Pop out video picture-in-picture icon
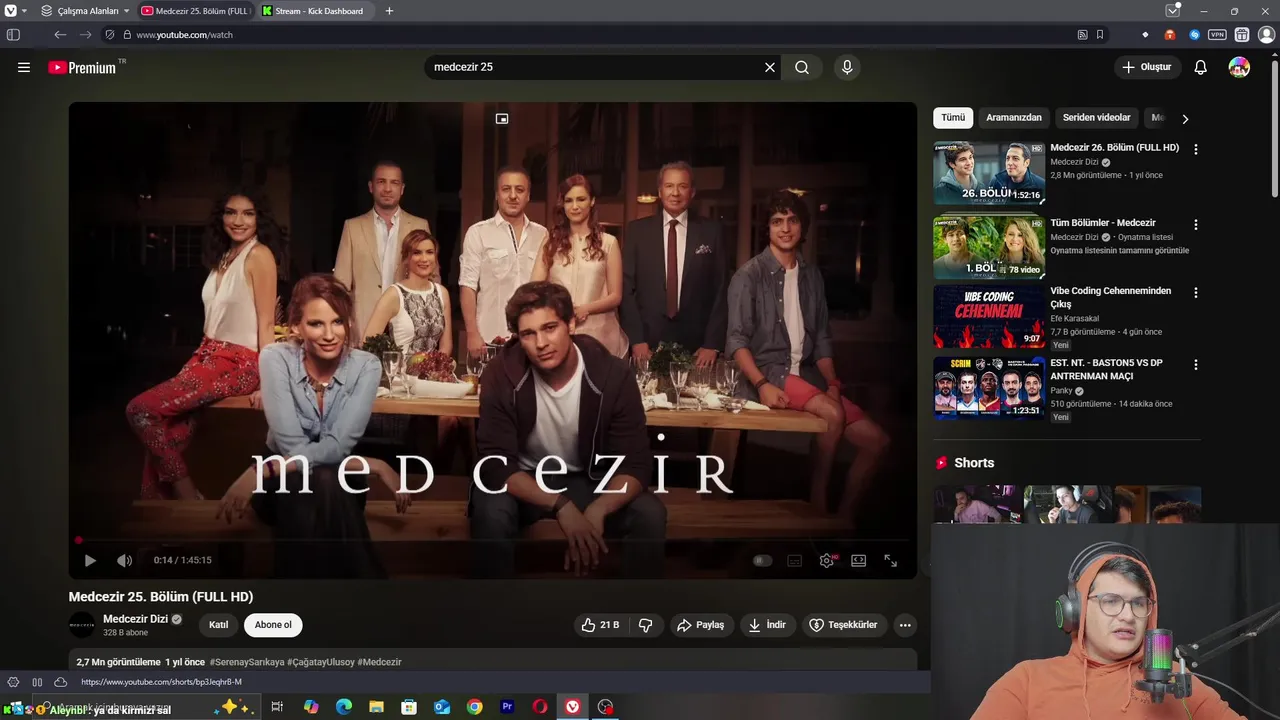The width and height of the screenshot is (1280, 720). click(502, 119)
